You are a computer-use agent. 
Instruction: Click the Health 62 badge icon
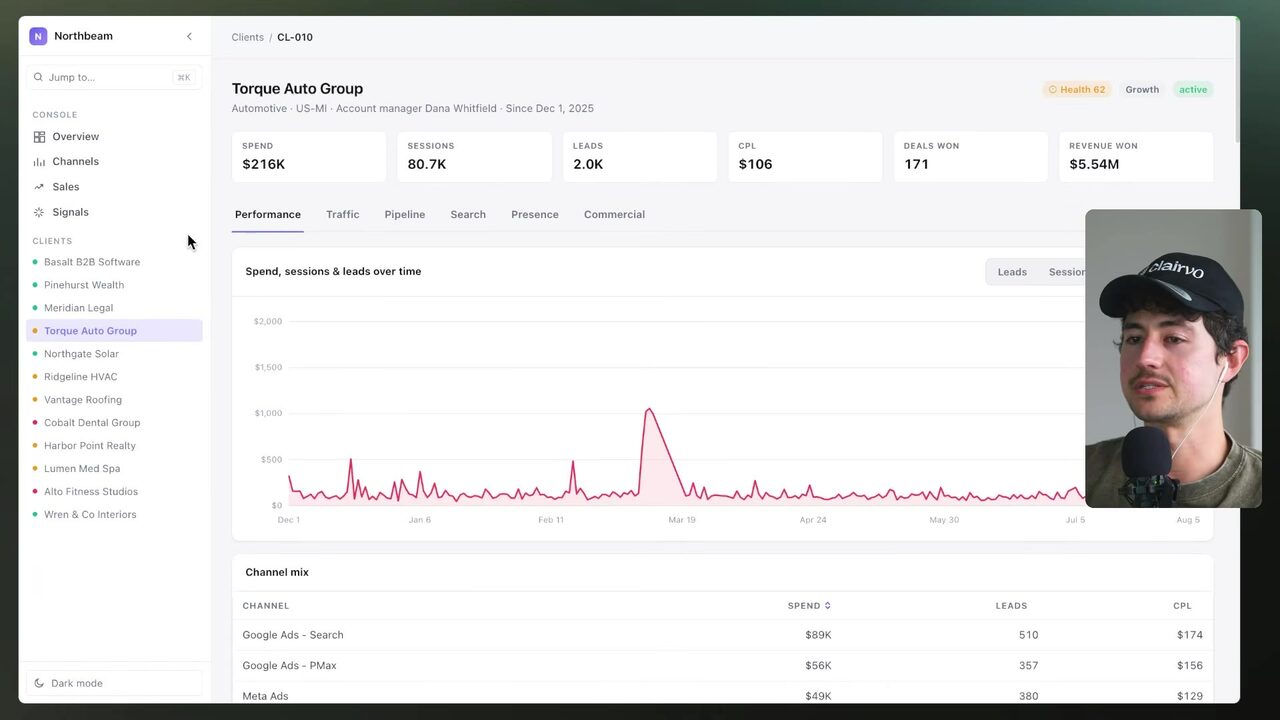click(x=1052, y=90)
